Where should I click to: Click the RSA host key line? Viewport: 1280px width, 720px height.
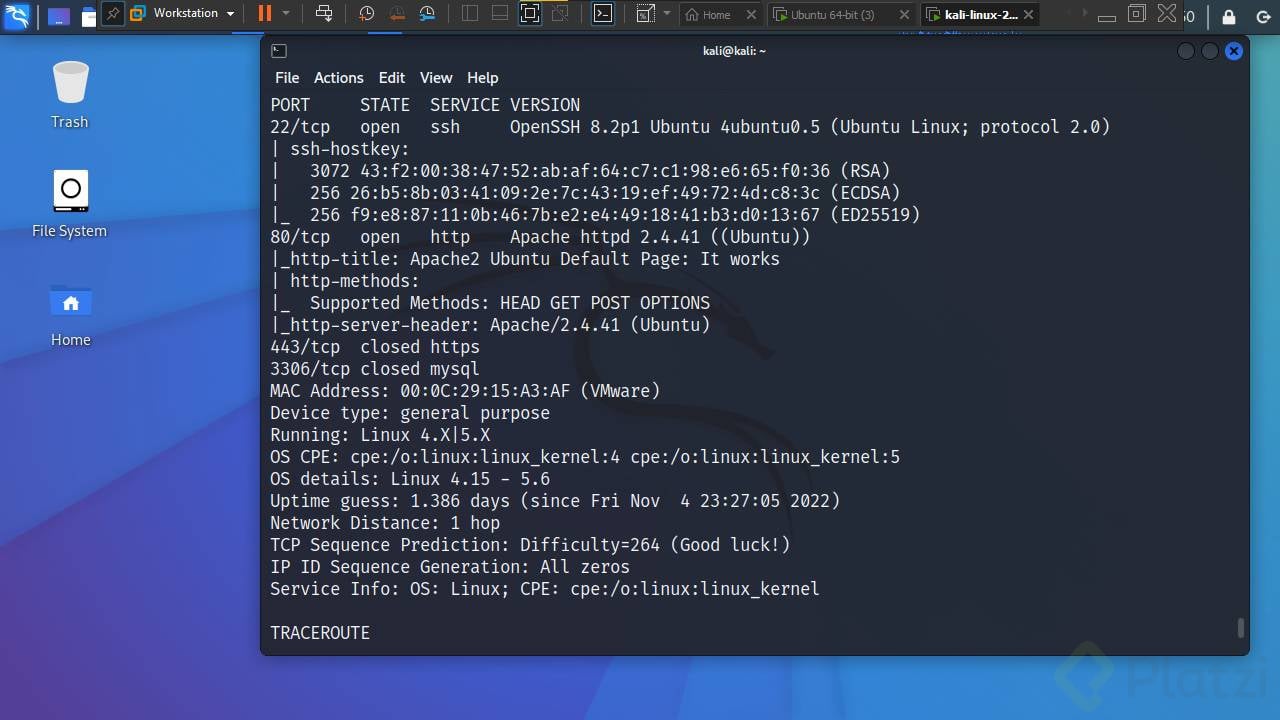[580, 171]
